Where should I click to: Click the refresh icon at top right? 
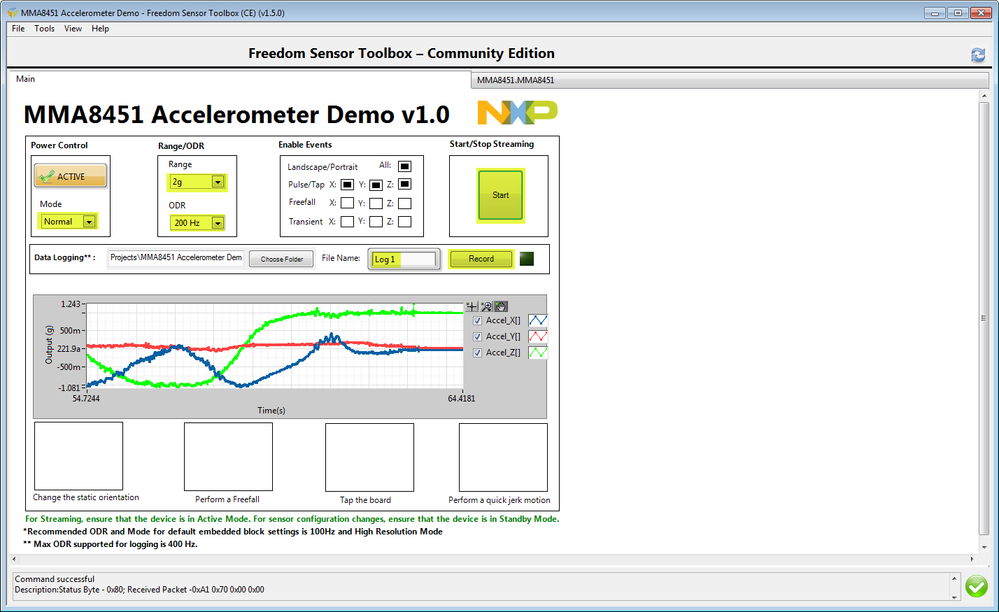tap(978, 55)
